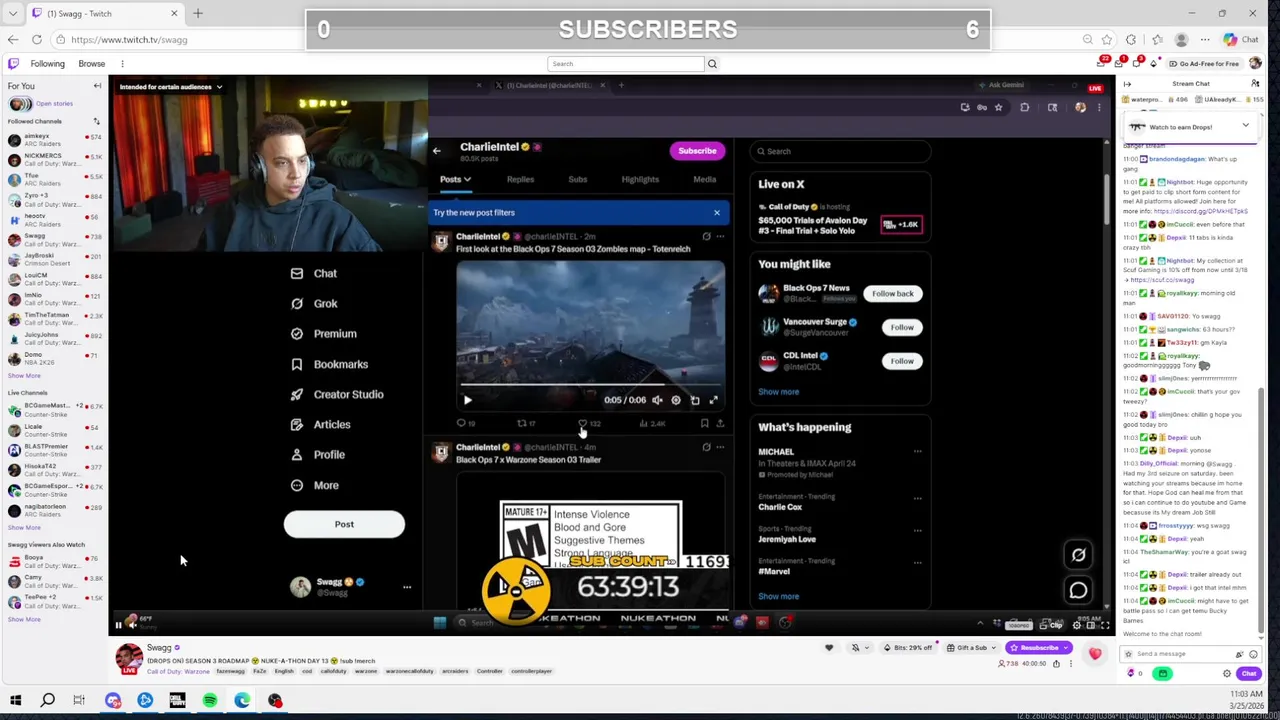Screen dimensions: 1280x720
Task: Add page to Edge favorites star
Action: 1107,40
